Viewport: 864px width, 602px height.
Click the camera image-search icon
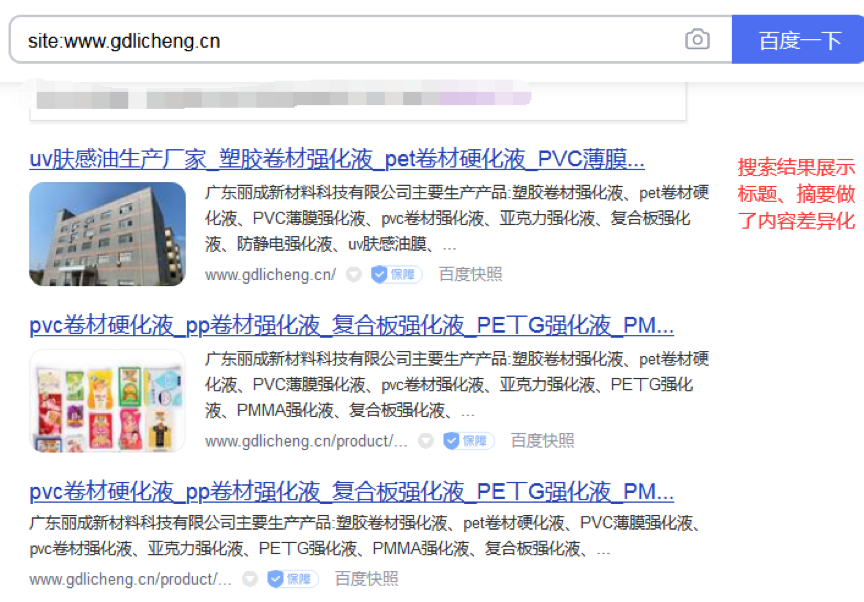697,40
